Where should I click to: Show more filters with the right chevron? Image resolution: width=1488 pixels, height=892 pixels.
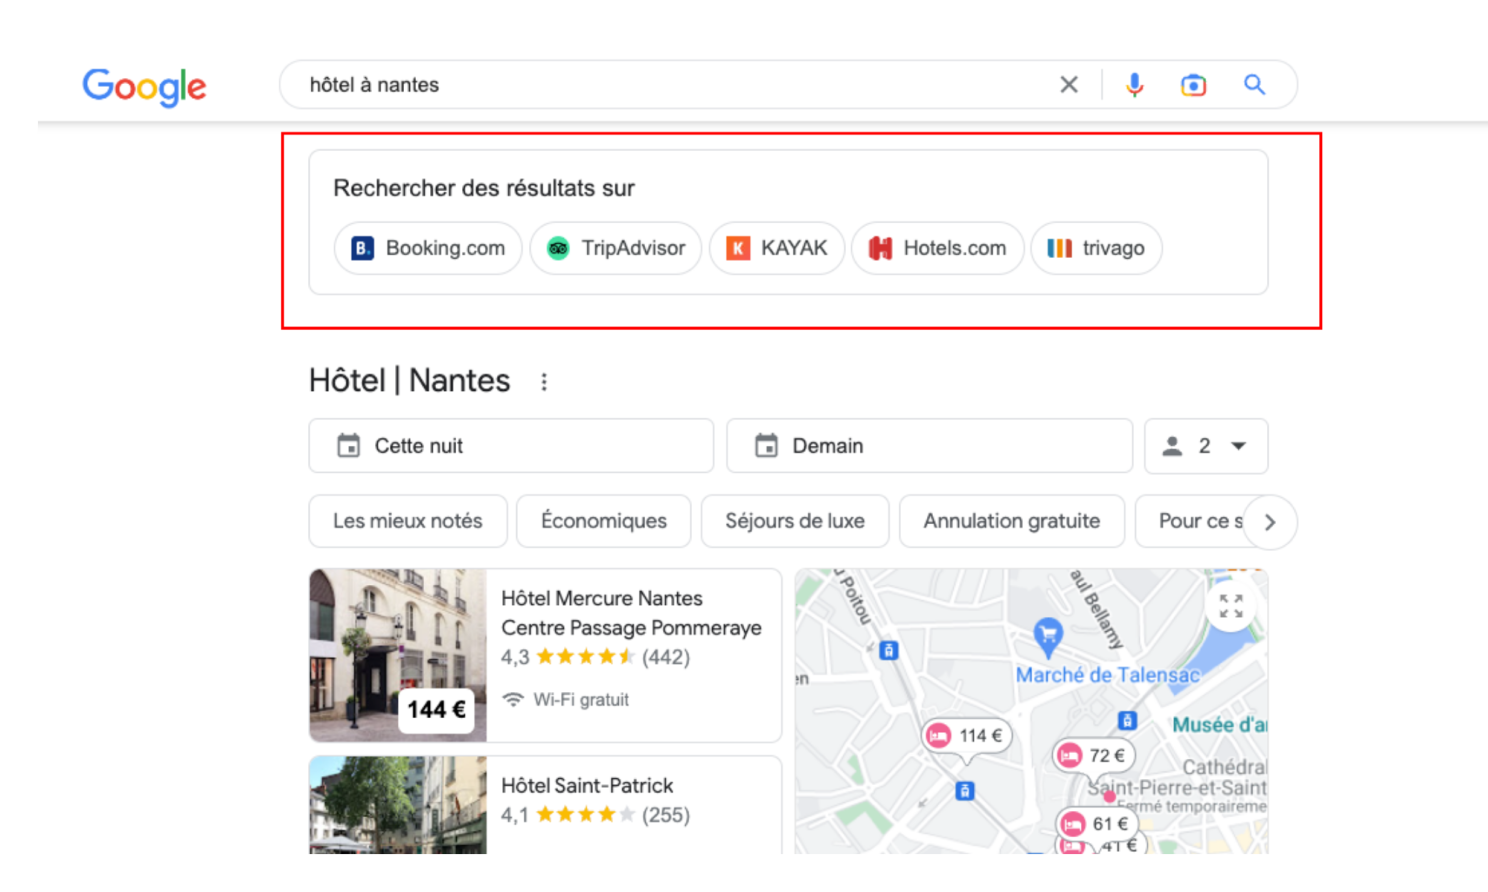tap(1270, 522)
